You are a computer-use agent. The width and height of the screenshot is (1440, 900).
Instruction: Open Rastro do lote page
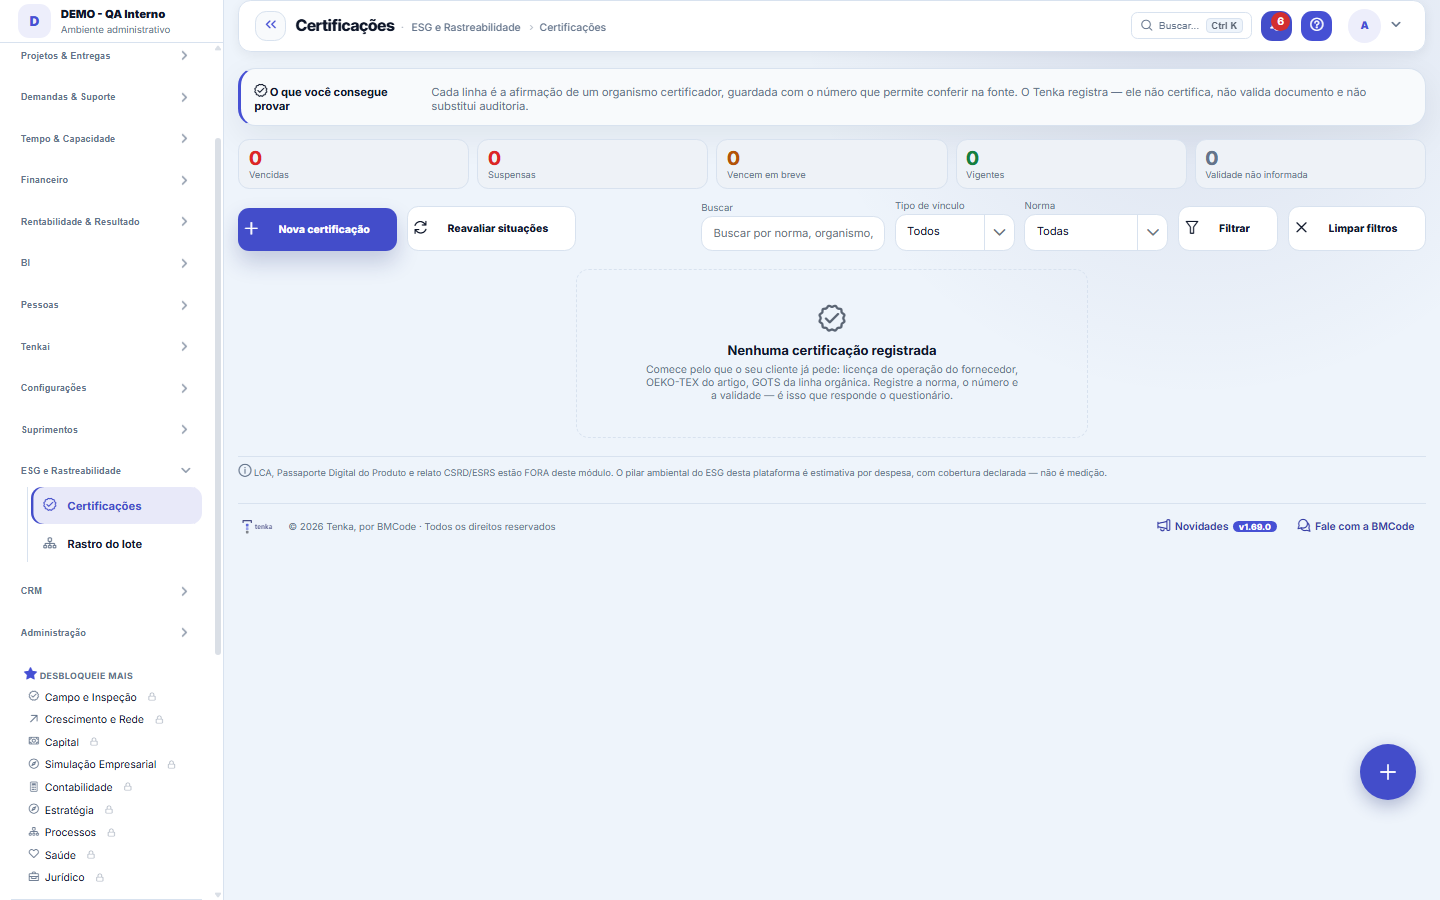coord(117,544)
